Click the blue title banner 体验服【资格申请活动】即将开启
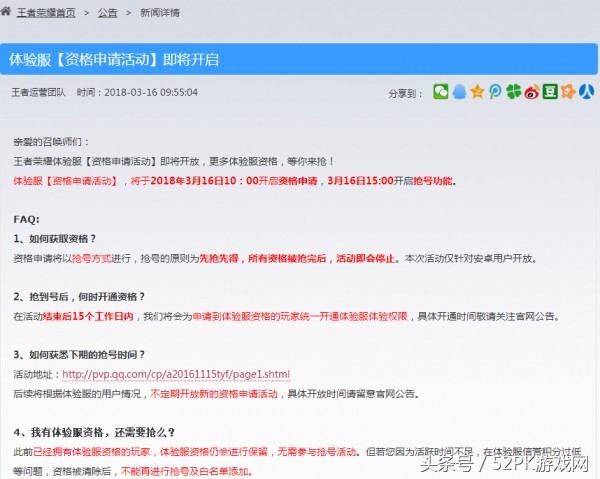Viewport: 600px width, 479px height. pyautogui.click(x=299, y=59)
